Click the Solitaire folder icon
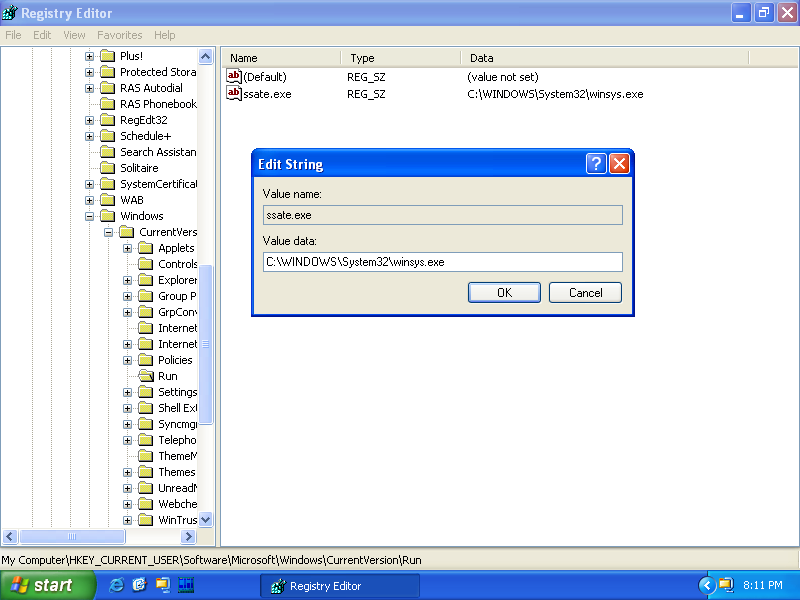The width and height of the screenshot is (800, 600). tap(108, 168)
